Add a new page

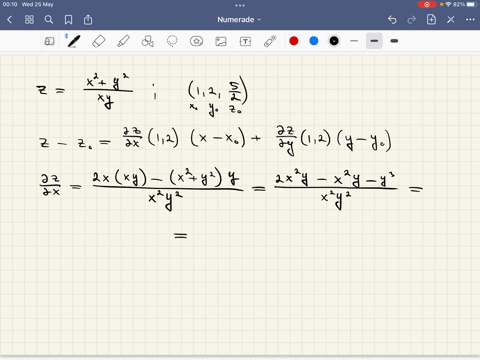point(431,20)
